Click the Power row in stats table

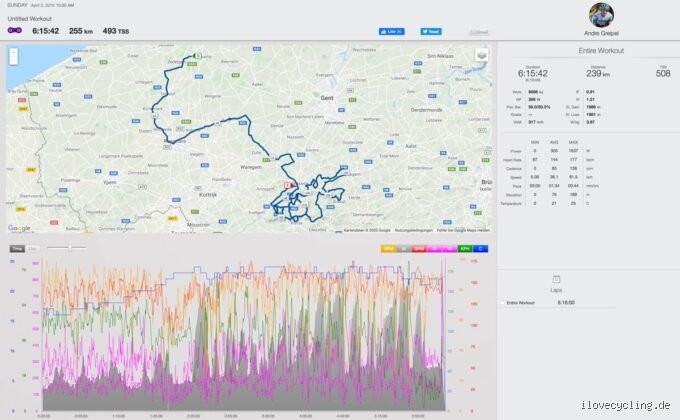551,151
